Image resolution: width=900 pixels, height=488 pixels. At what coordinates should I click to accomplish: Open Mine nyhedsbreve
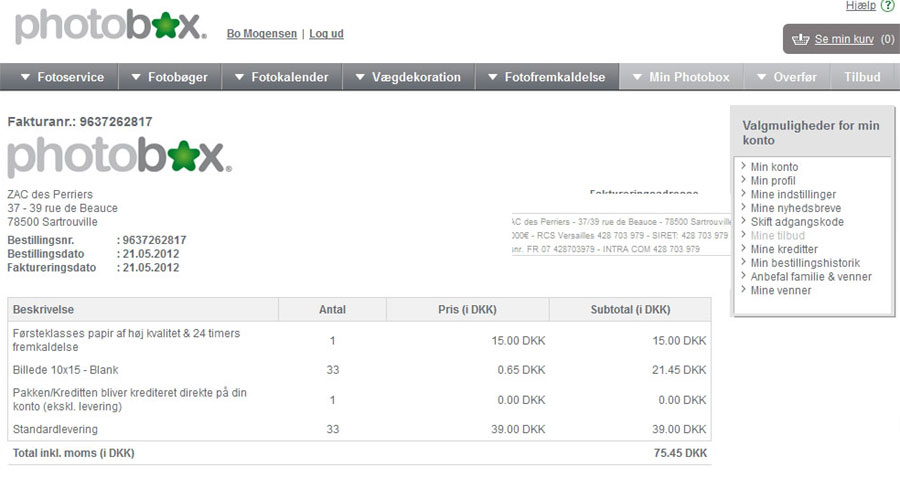tap(796, 208)
